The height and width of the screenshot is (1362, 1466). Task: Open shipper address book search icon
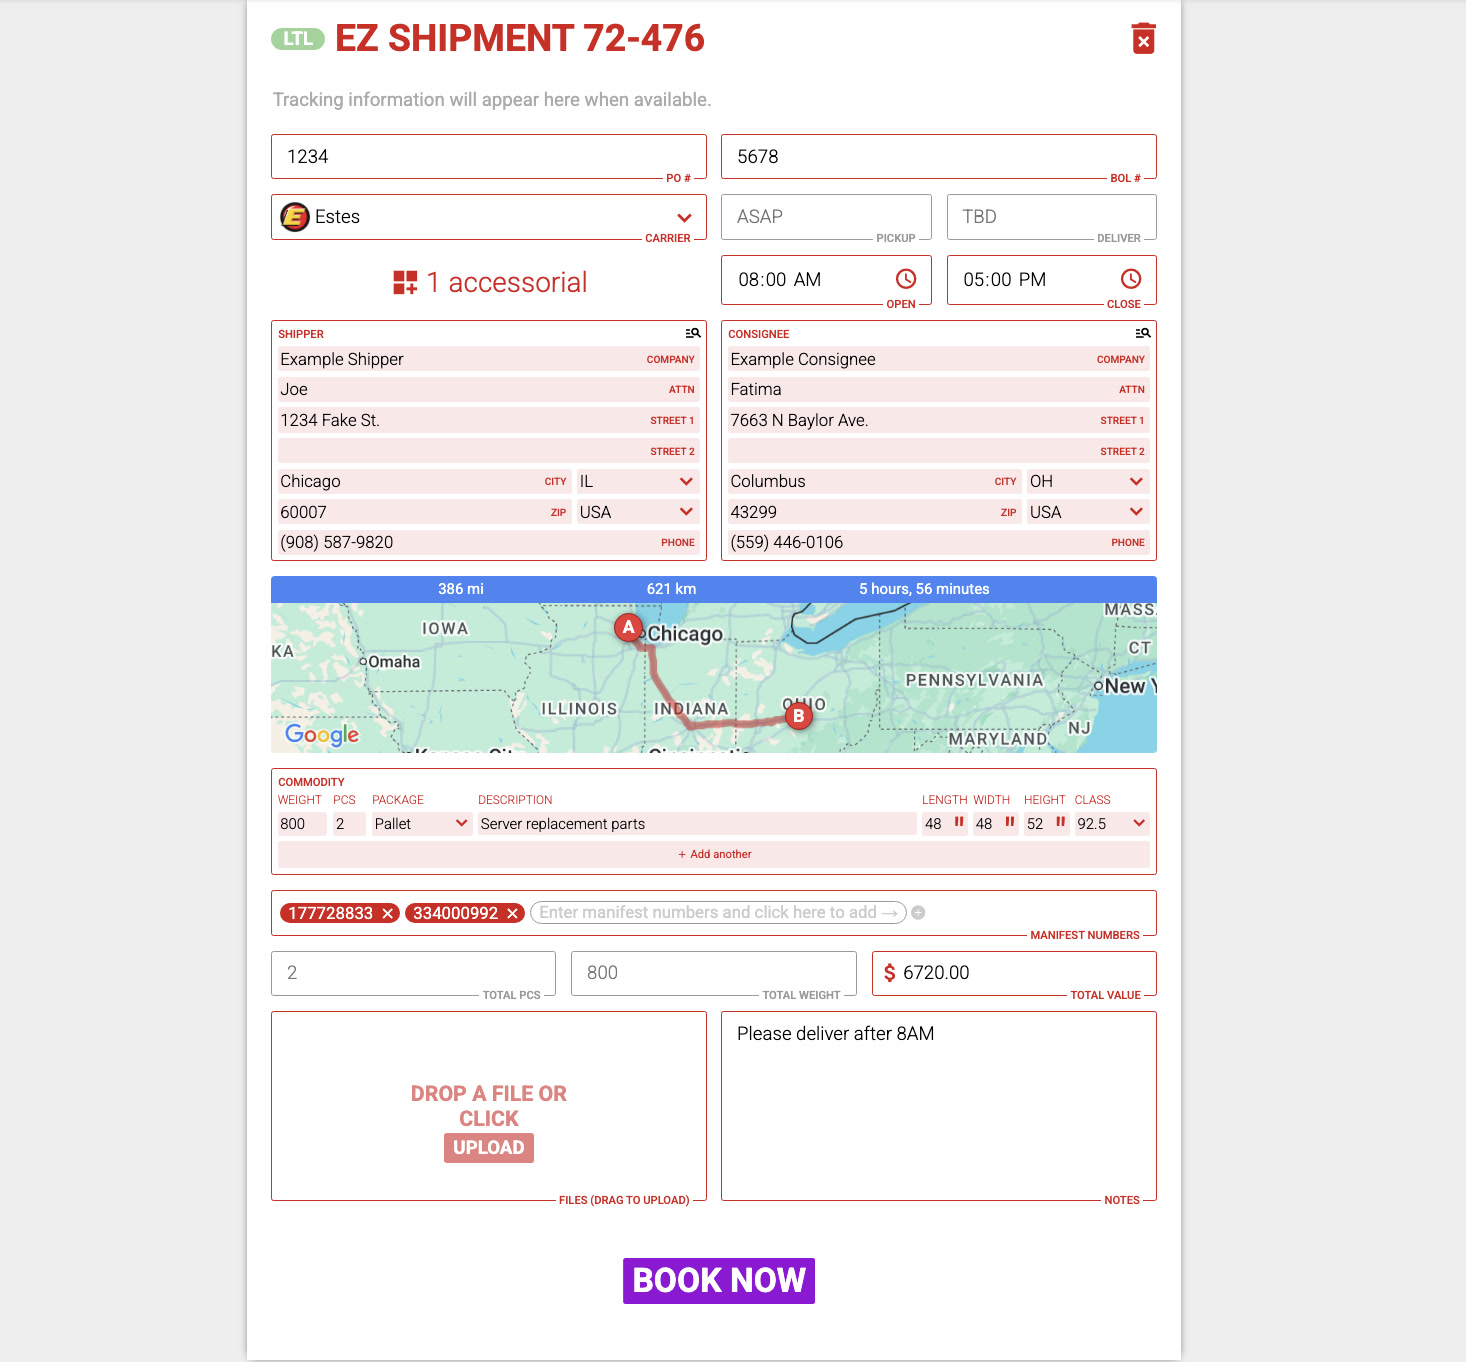692,333
